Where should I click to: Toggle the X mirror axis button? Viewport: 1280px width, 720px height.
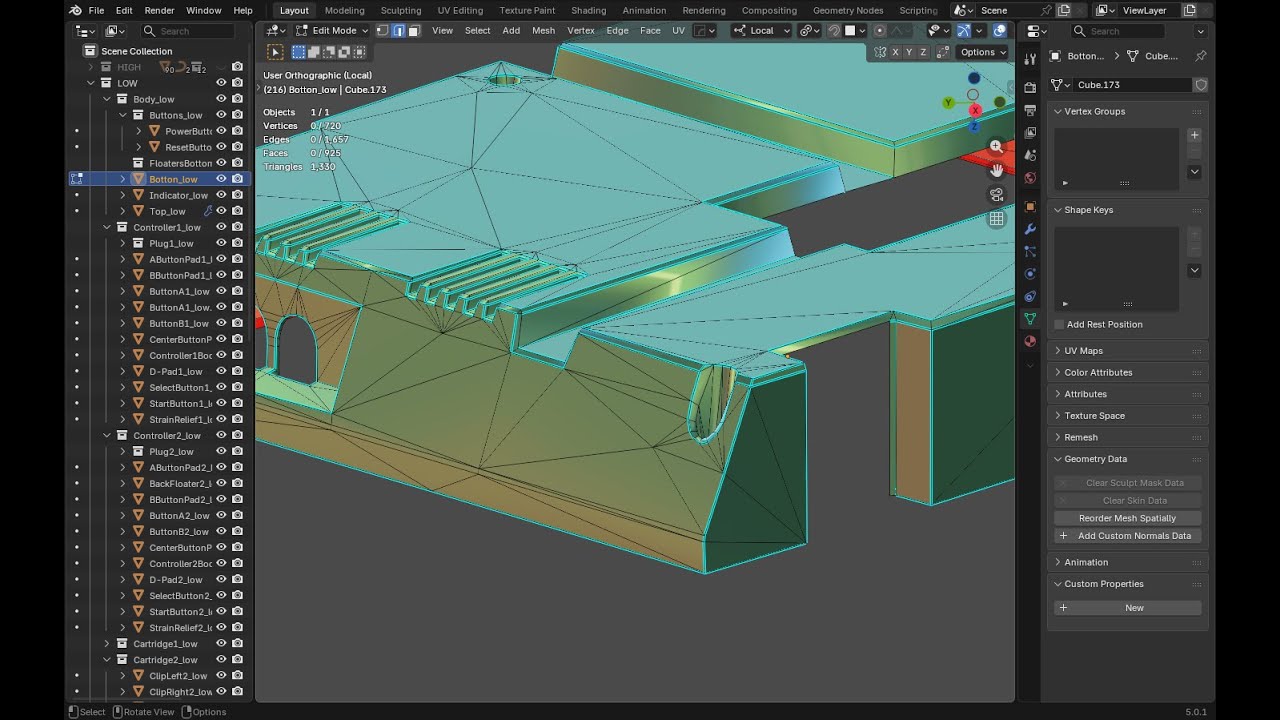tap(895, 52)
